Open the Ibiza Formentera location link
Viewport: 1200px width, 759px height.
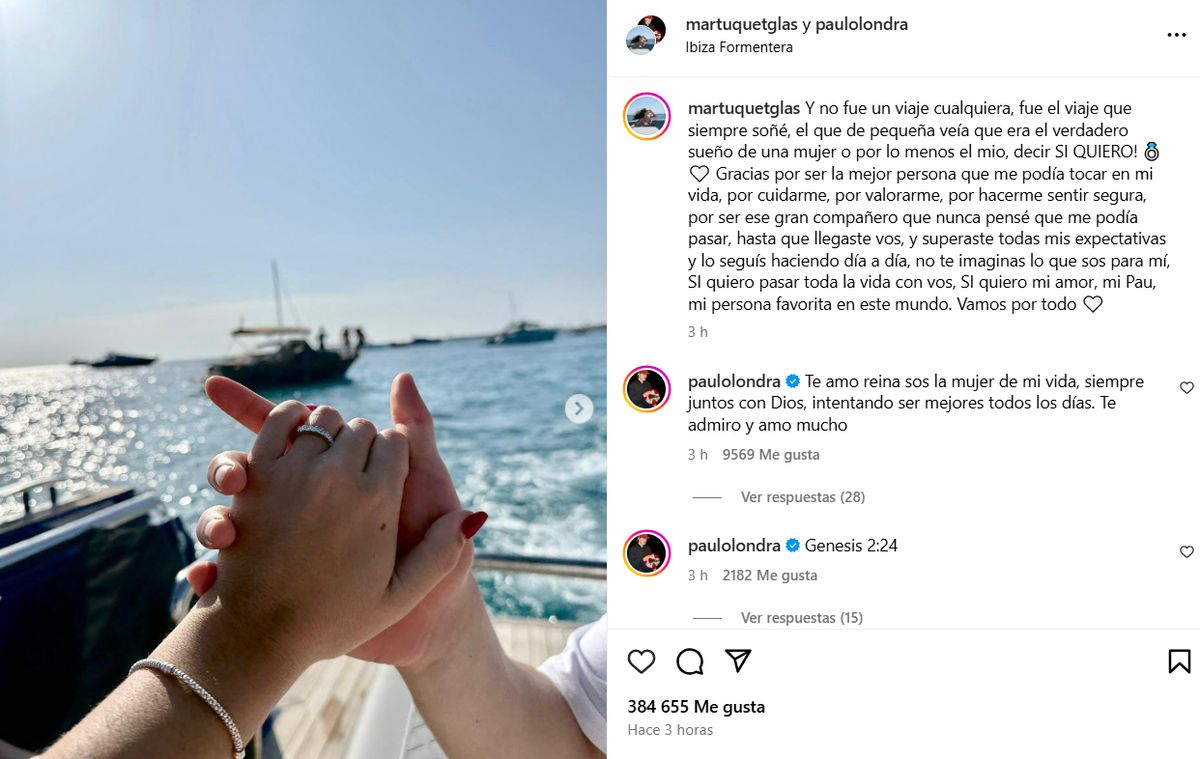739,47
